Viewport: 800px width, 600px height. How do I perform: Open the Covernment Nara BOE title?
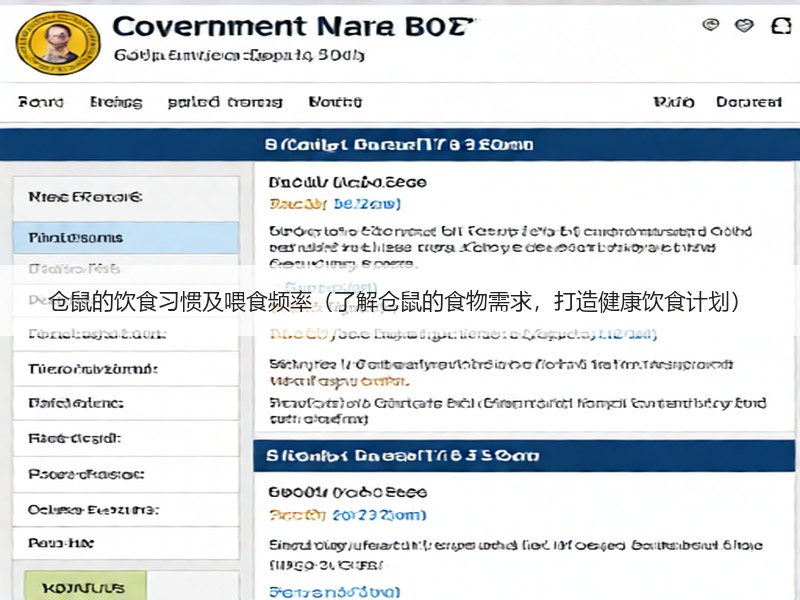coord(292,27)
